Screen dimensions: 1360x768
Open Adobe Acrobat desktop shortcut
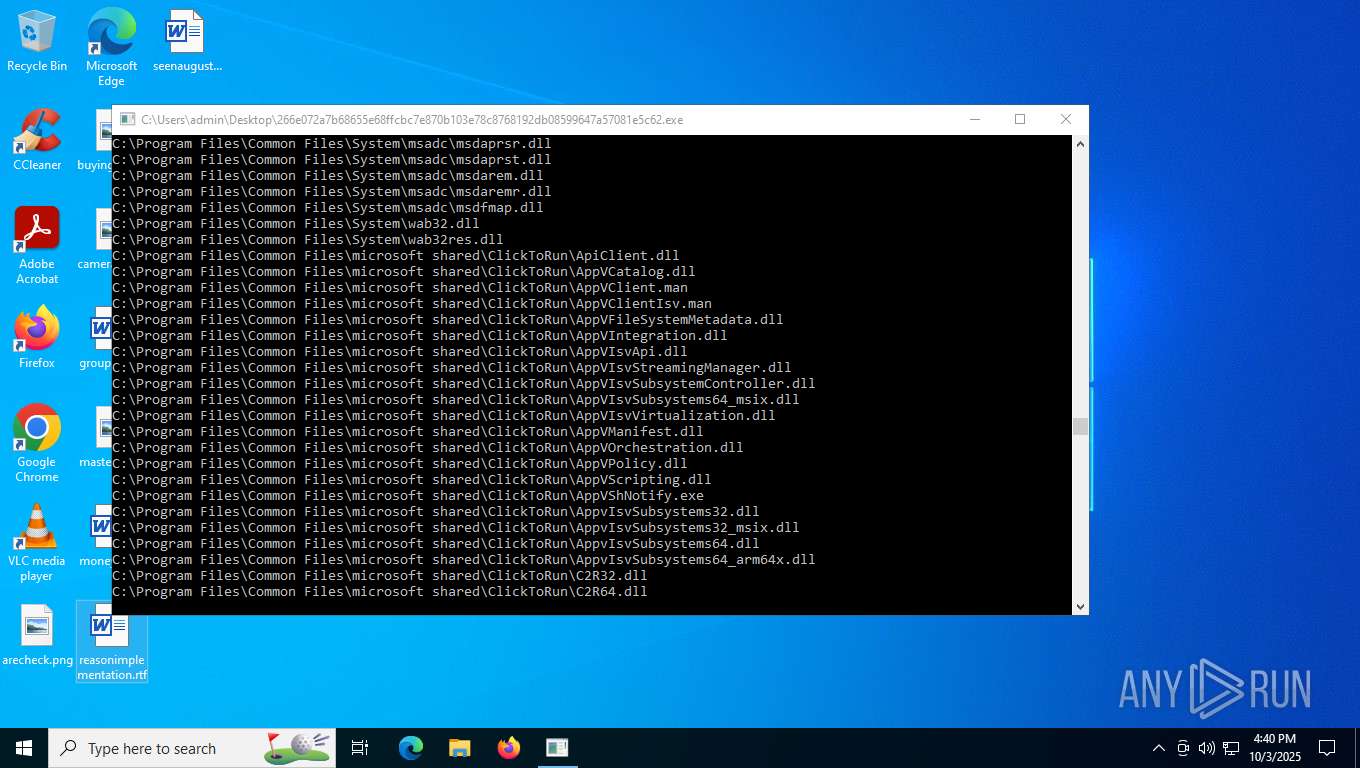pyautogui.click(x=37, y=246)
